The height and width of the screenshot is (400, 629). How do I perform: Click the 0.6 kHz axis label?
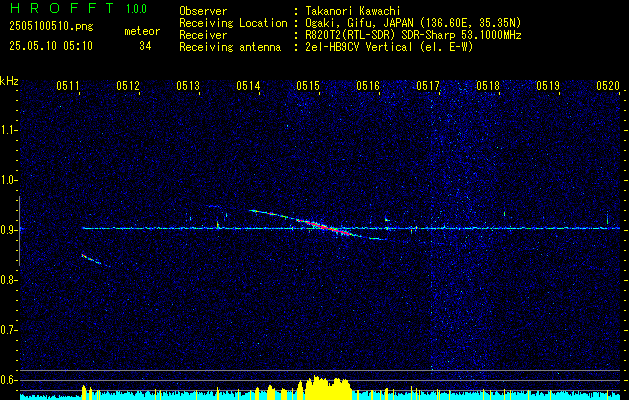pos(9,380)
